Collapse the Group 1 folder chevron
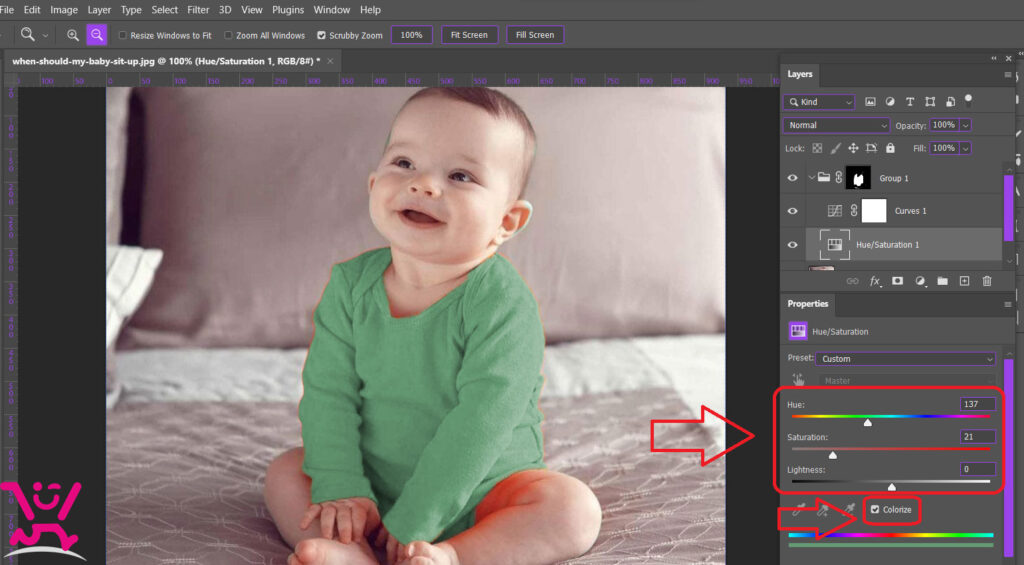1024x565 pixels. click(811, 177)
